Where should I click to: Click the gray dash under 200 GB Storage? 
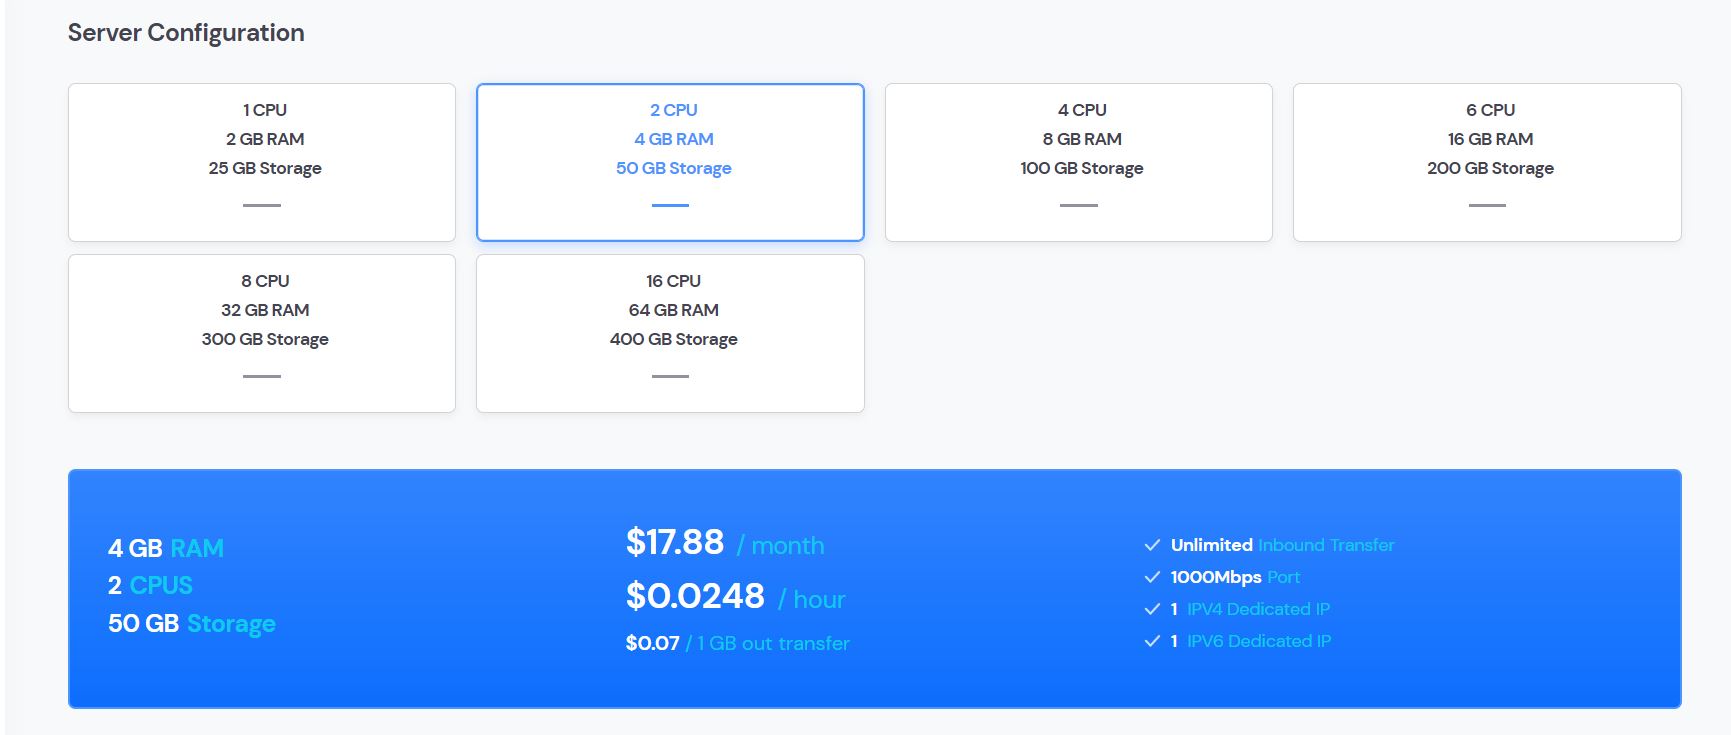pos(1487,205)
